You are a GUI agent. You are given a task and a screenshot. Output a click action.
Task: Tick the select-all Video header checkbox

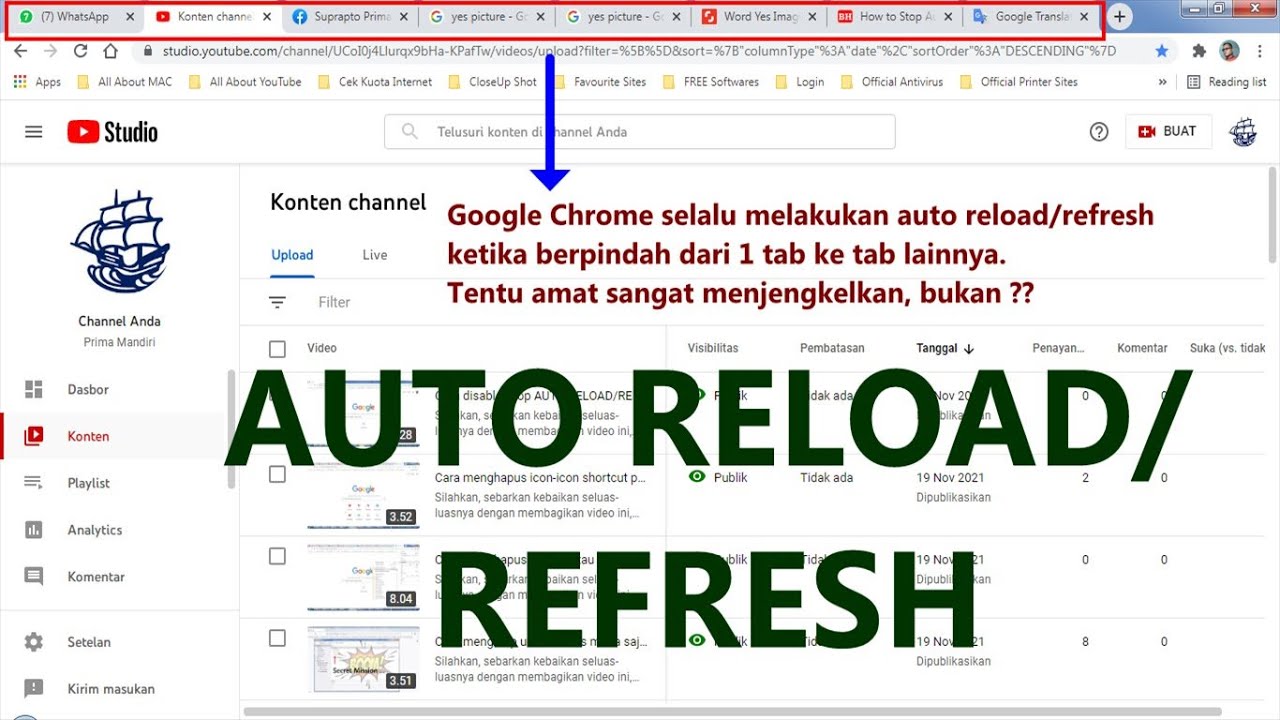(278, 349)
